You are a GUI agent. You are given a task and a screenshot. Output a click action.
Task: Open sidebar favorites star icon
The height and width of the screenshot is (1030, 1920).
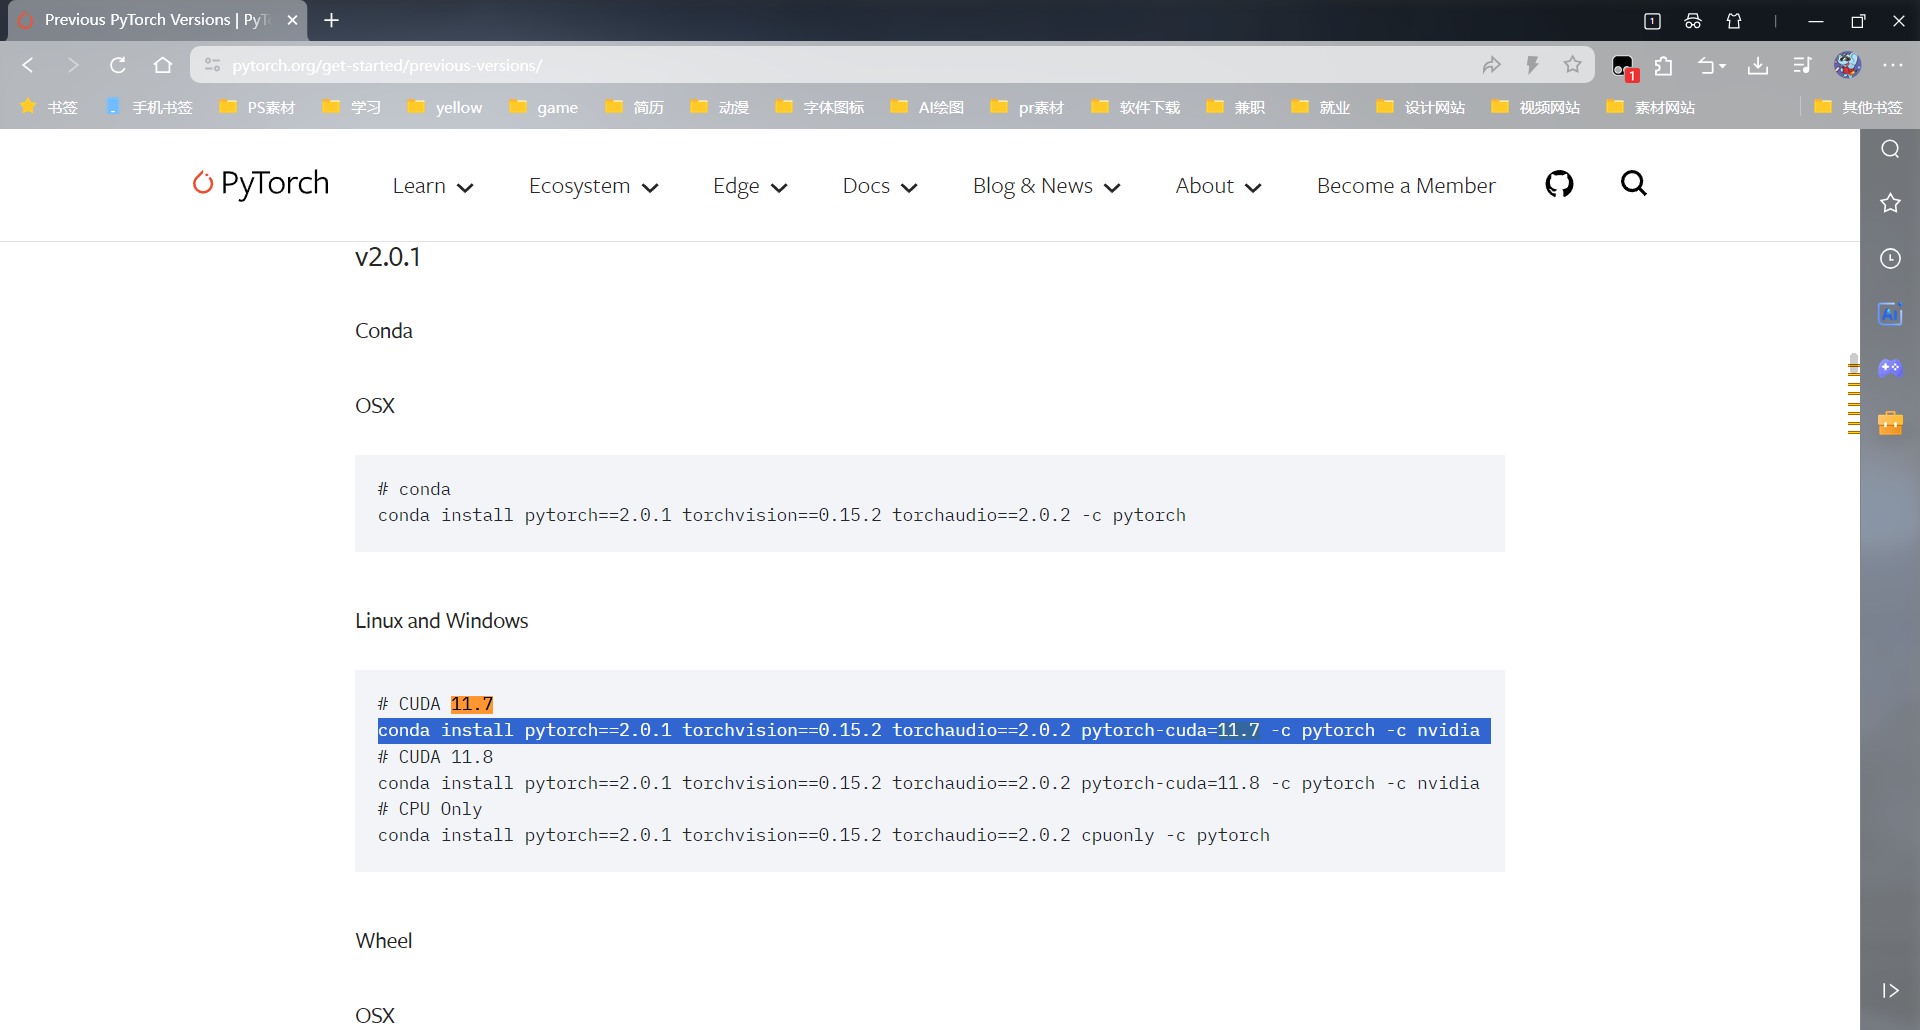[x=1890, y=203]
